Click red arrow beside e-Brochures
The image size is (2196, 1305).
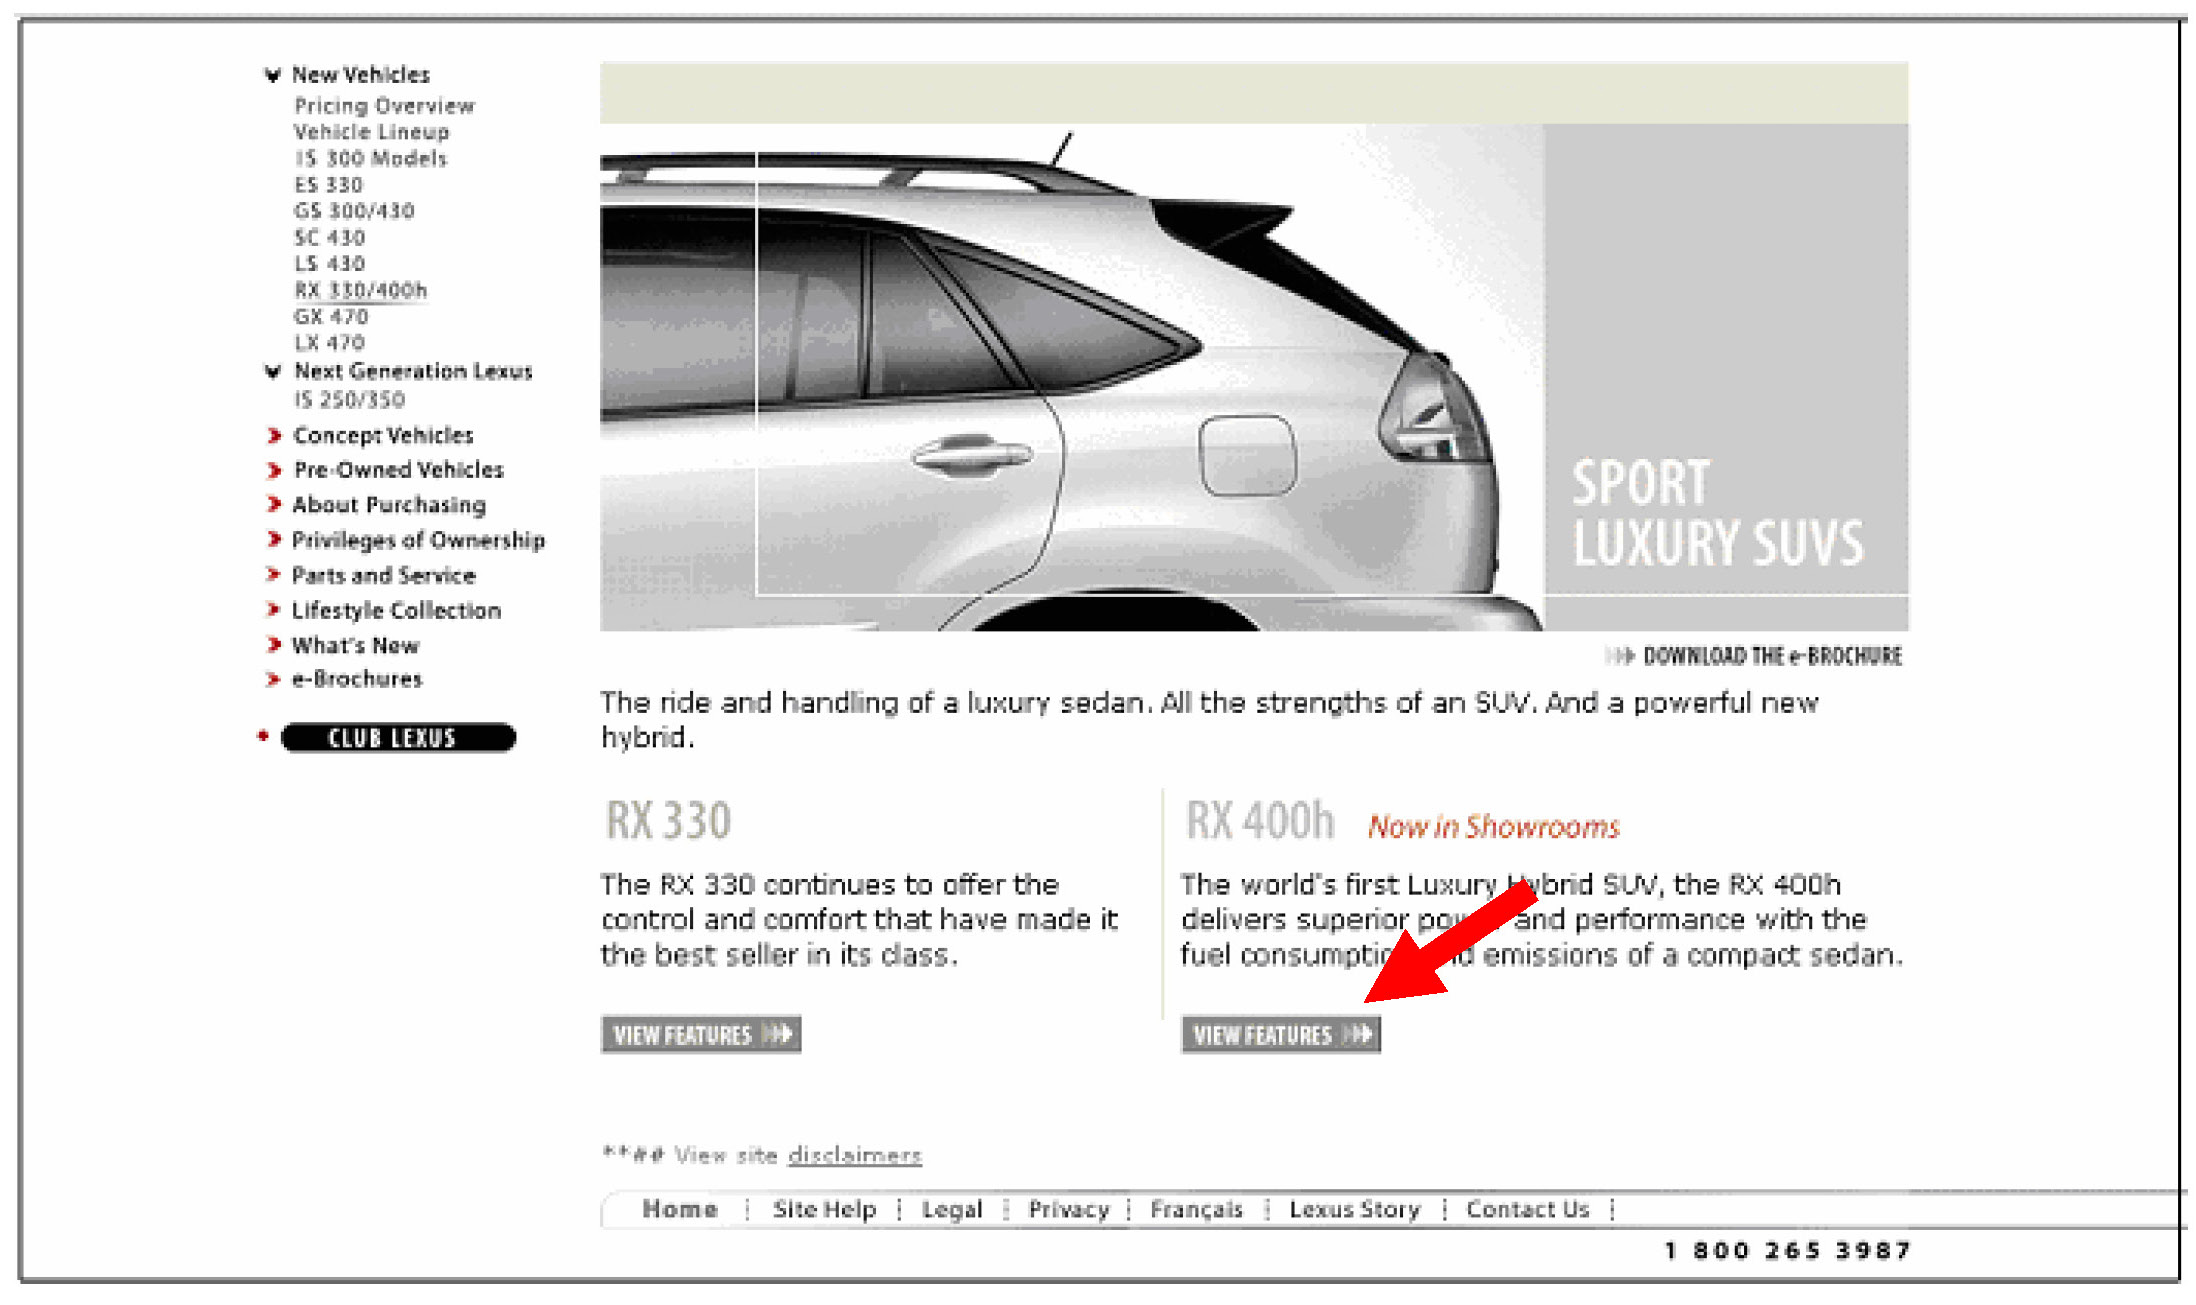[273, 679]
